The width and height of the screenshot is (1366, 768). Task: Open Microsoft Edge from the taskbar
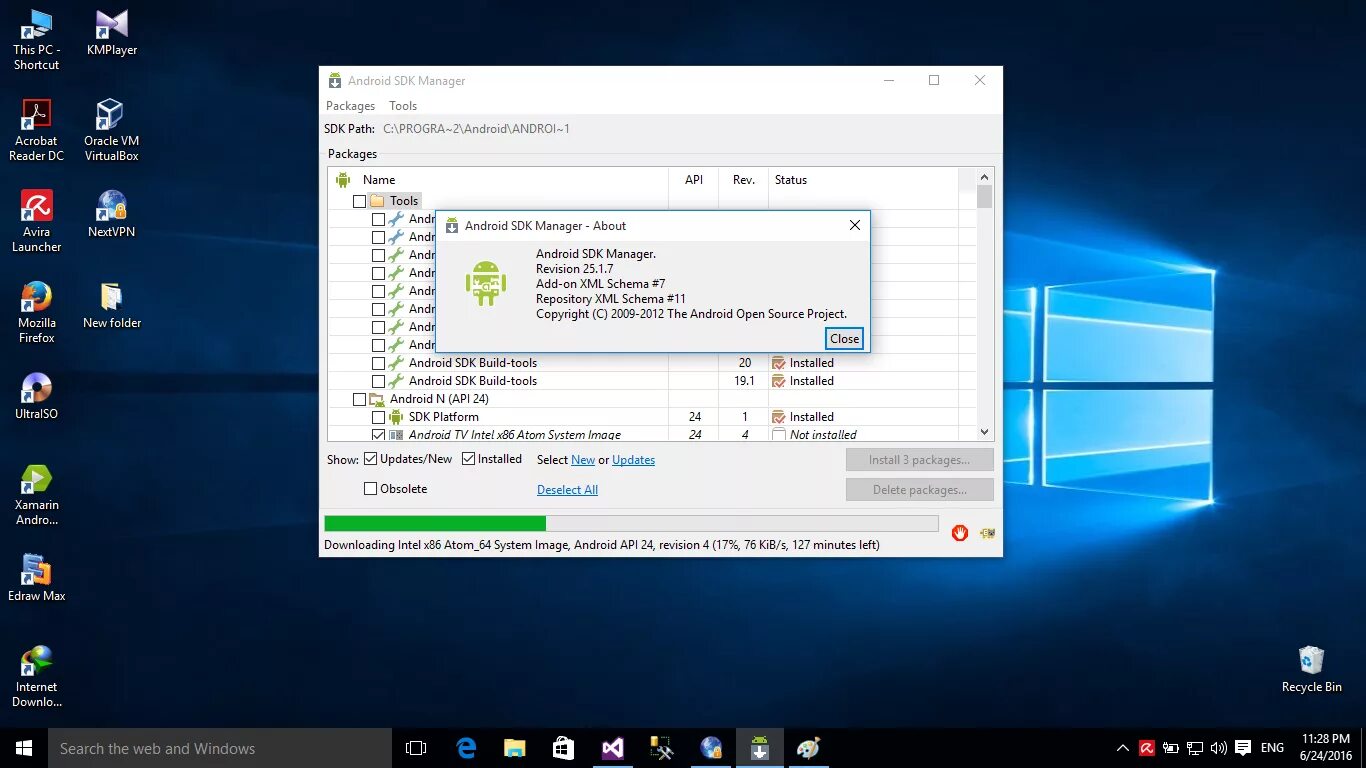(x=466, y=748)
